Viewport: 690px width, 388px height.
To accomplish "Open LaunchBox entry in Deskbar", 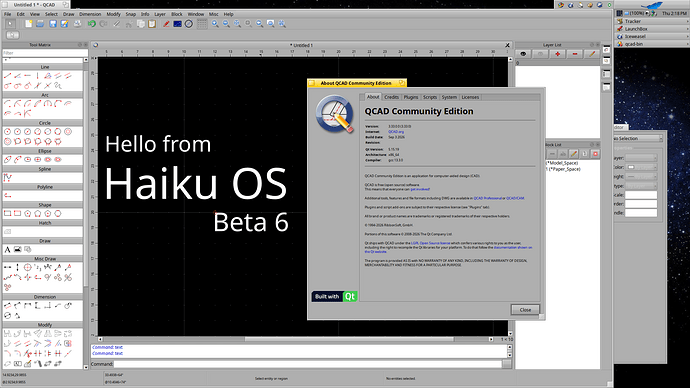I will [651, 29].
